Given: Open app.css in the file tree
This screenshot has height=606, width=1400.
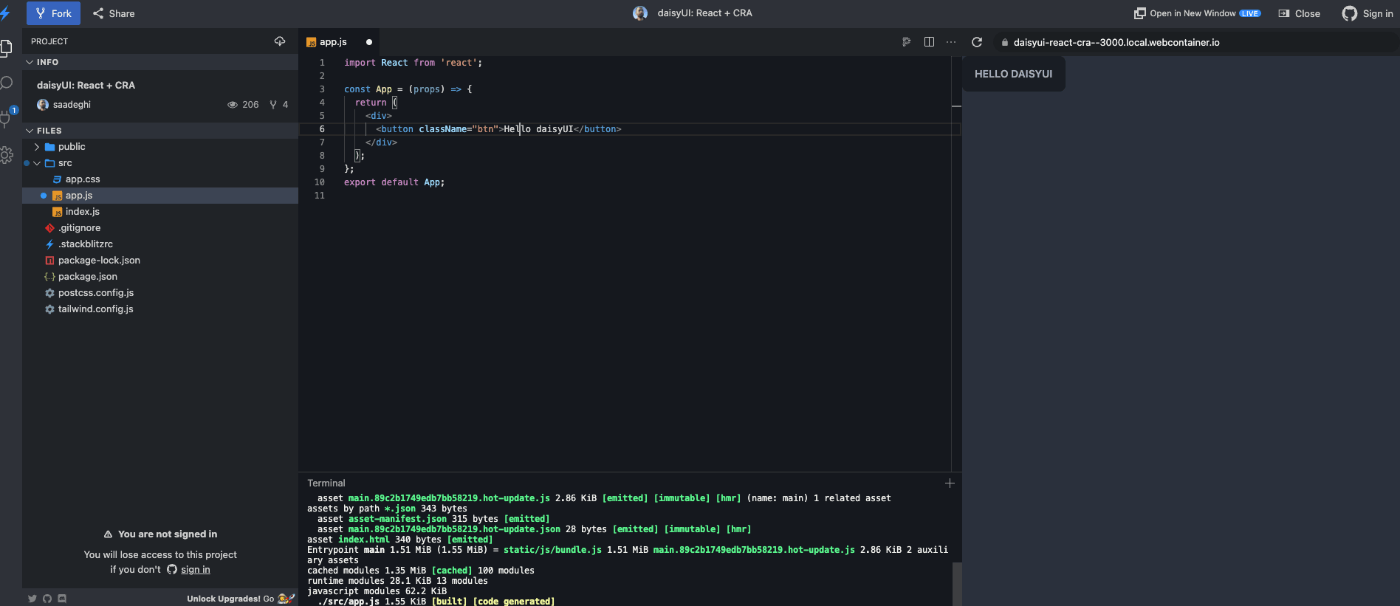Looking at the screenshot, I should tap(160, 179).
